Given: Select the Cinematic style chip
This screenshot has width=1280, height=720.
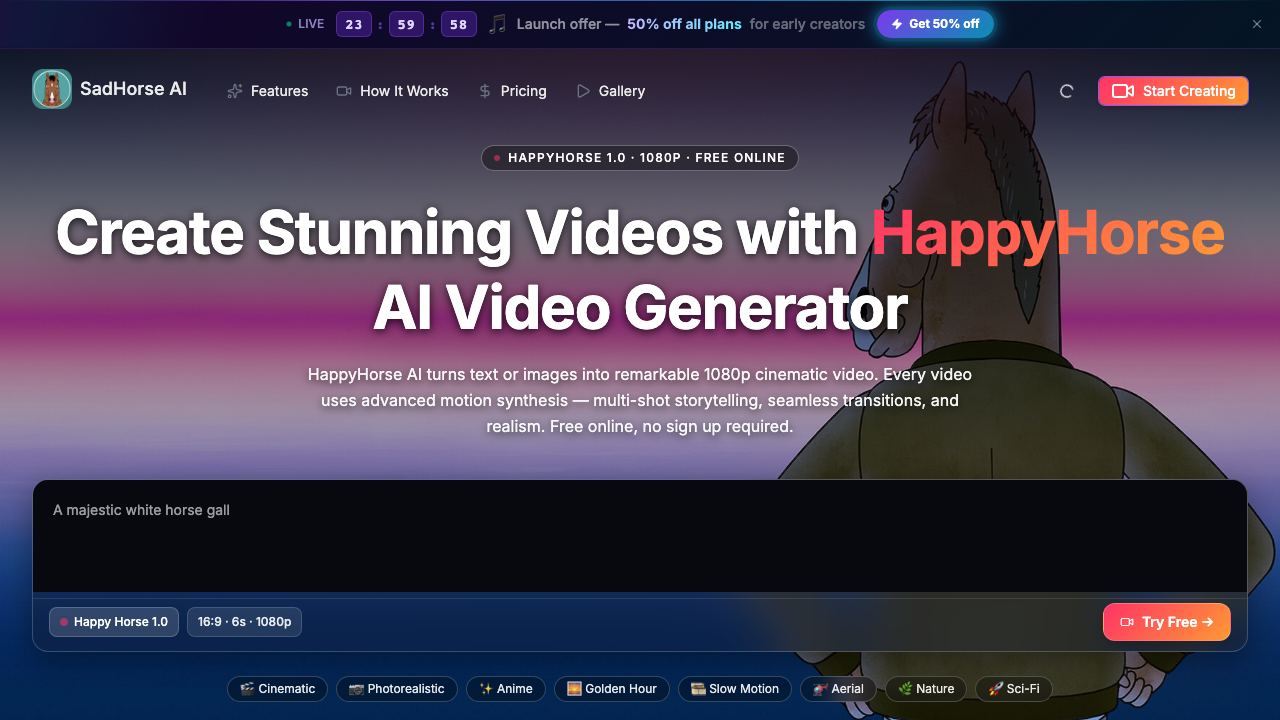Looking at the screenshot, I should pos(277,689).
